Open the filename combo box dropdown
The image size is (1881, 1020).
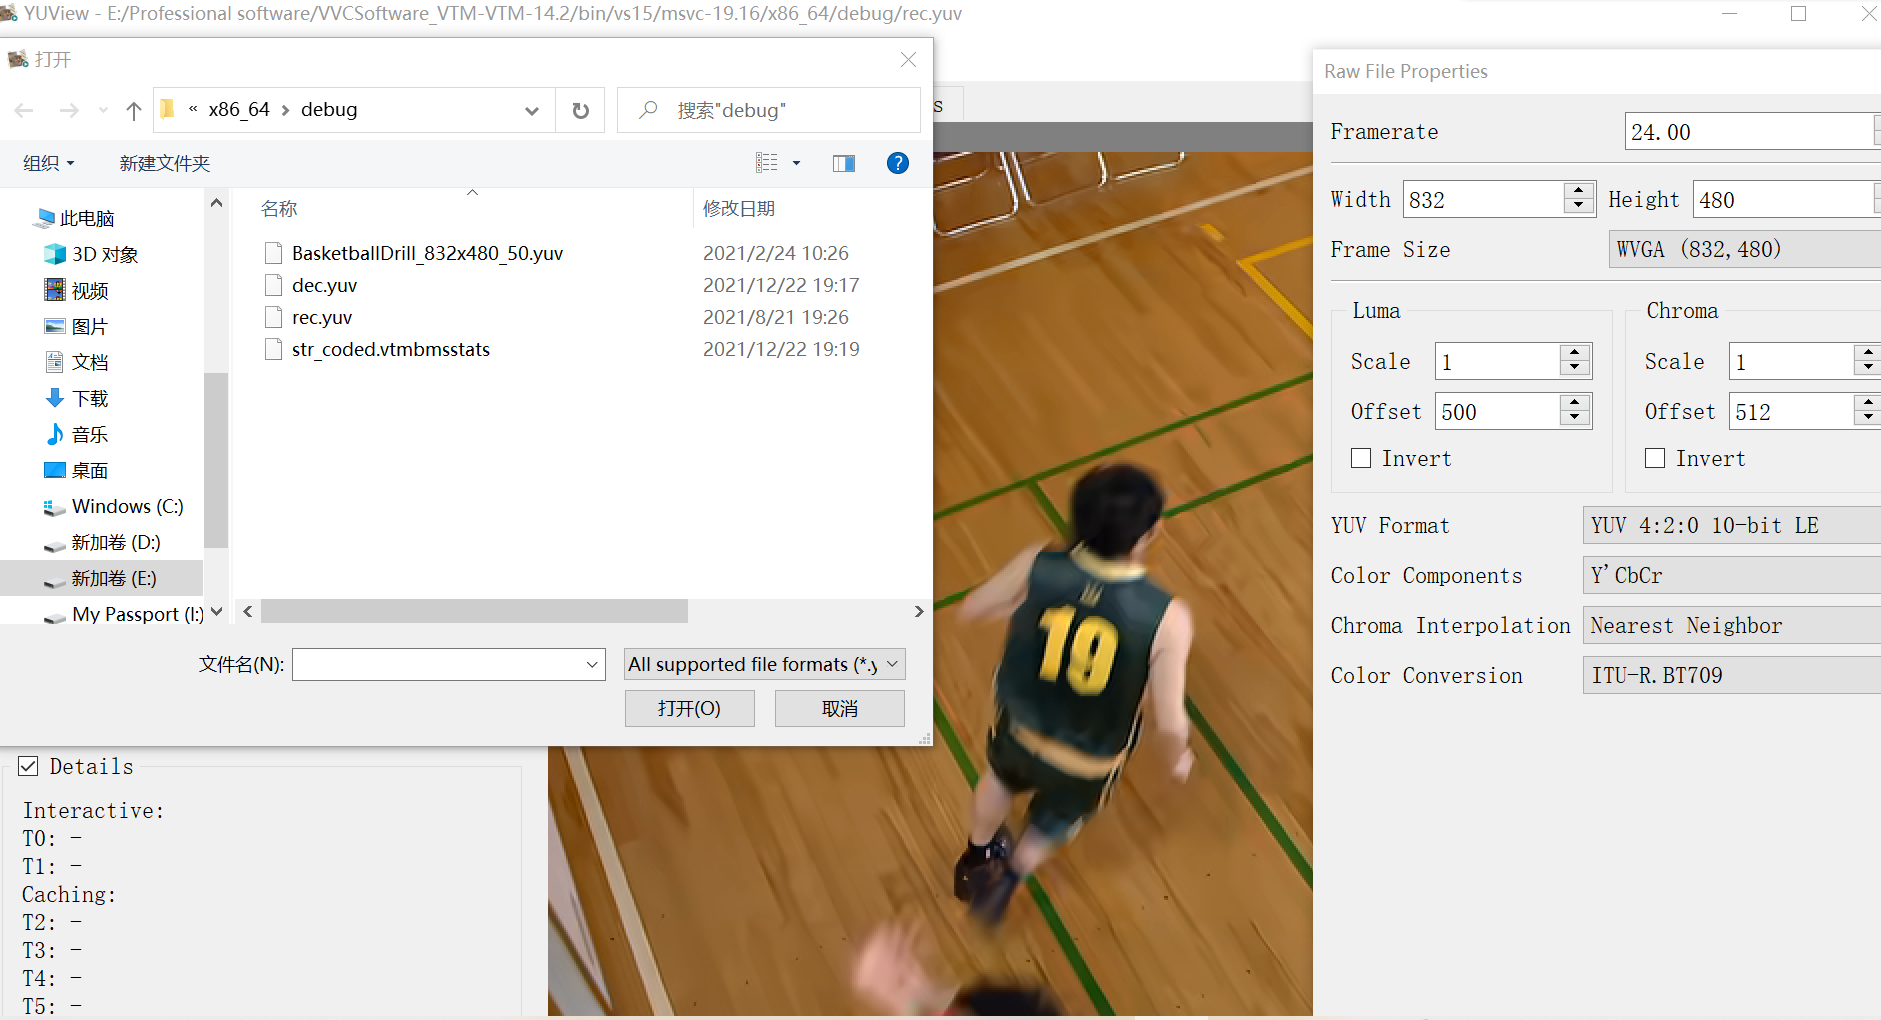coord(590,663)
